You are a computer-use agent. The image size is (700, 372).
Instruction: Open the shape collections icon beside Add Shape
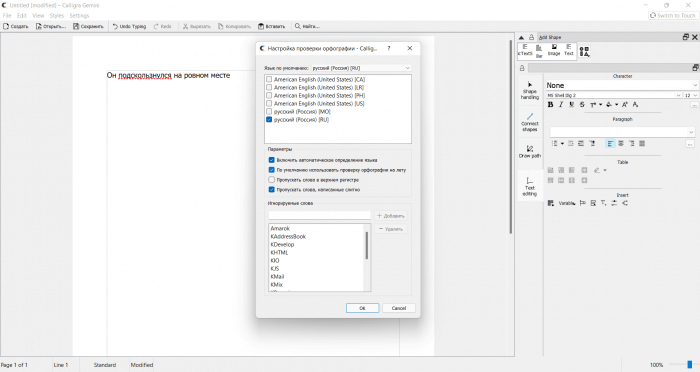pyautogui.click(x=584, y=52)
